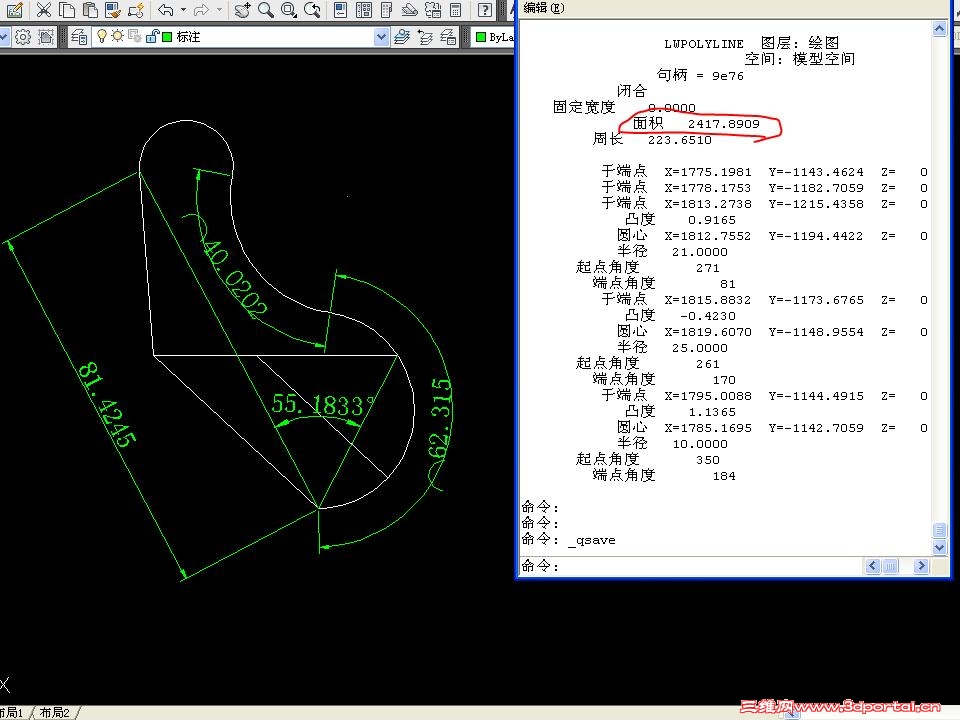Click the area value 2417.8909
Viewport: 960px width, 720px height.
[724, 124]
